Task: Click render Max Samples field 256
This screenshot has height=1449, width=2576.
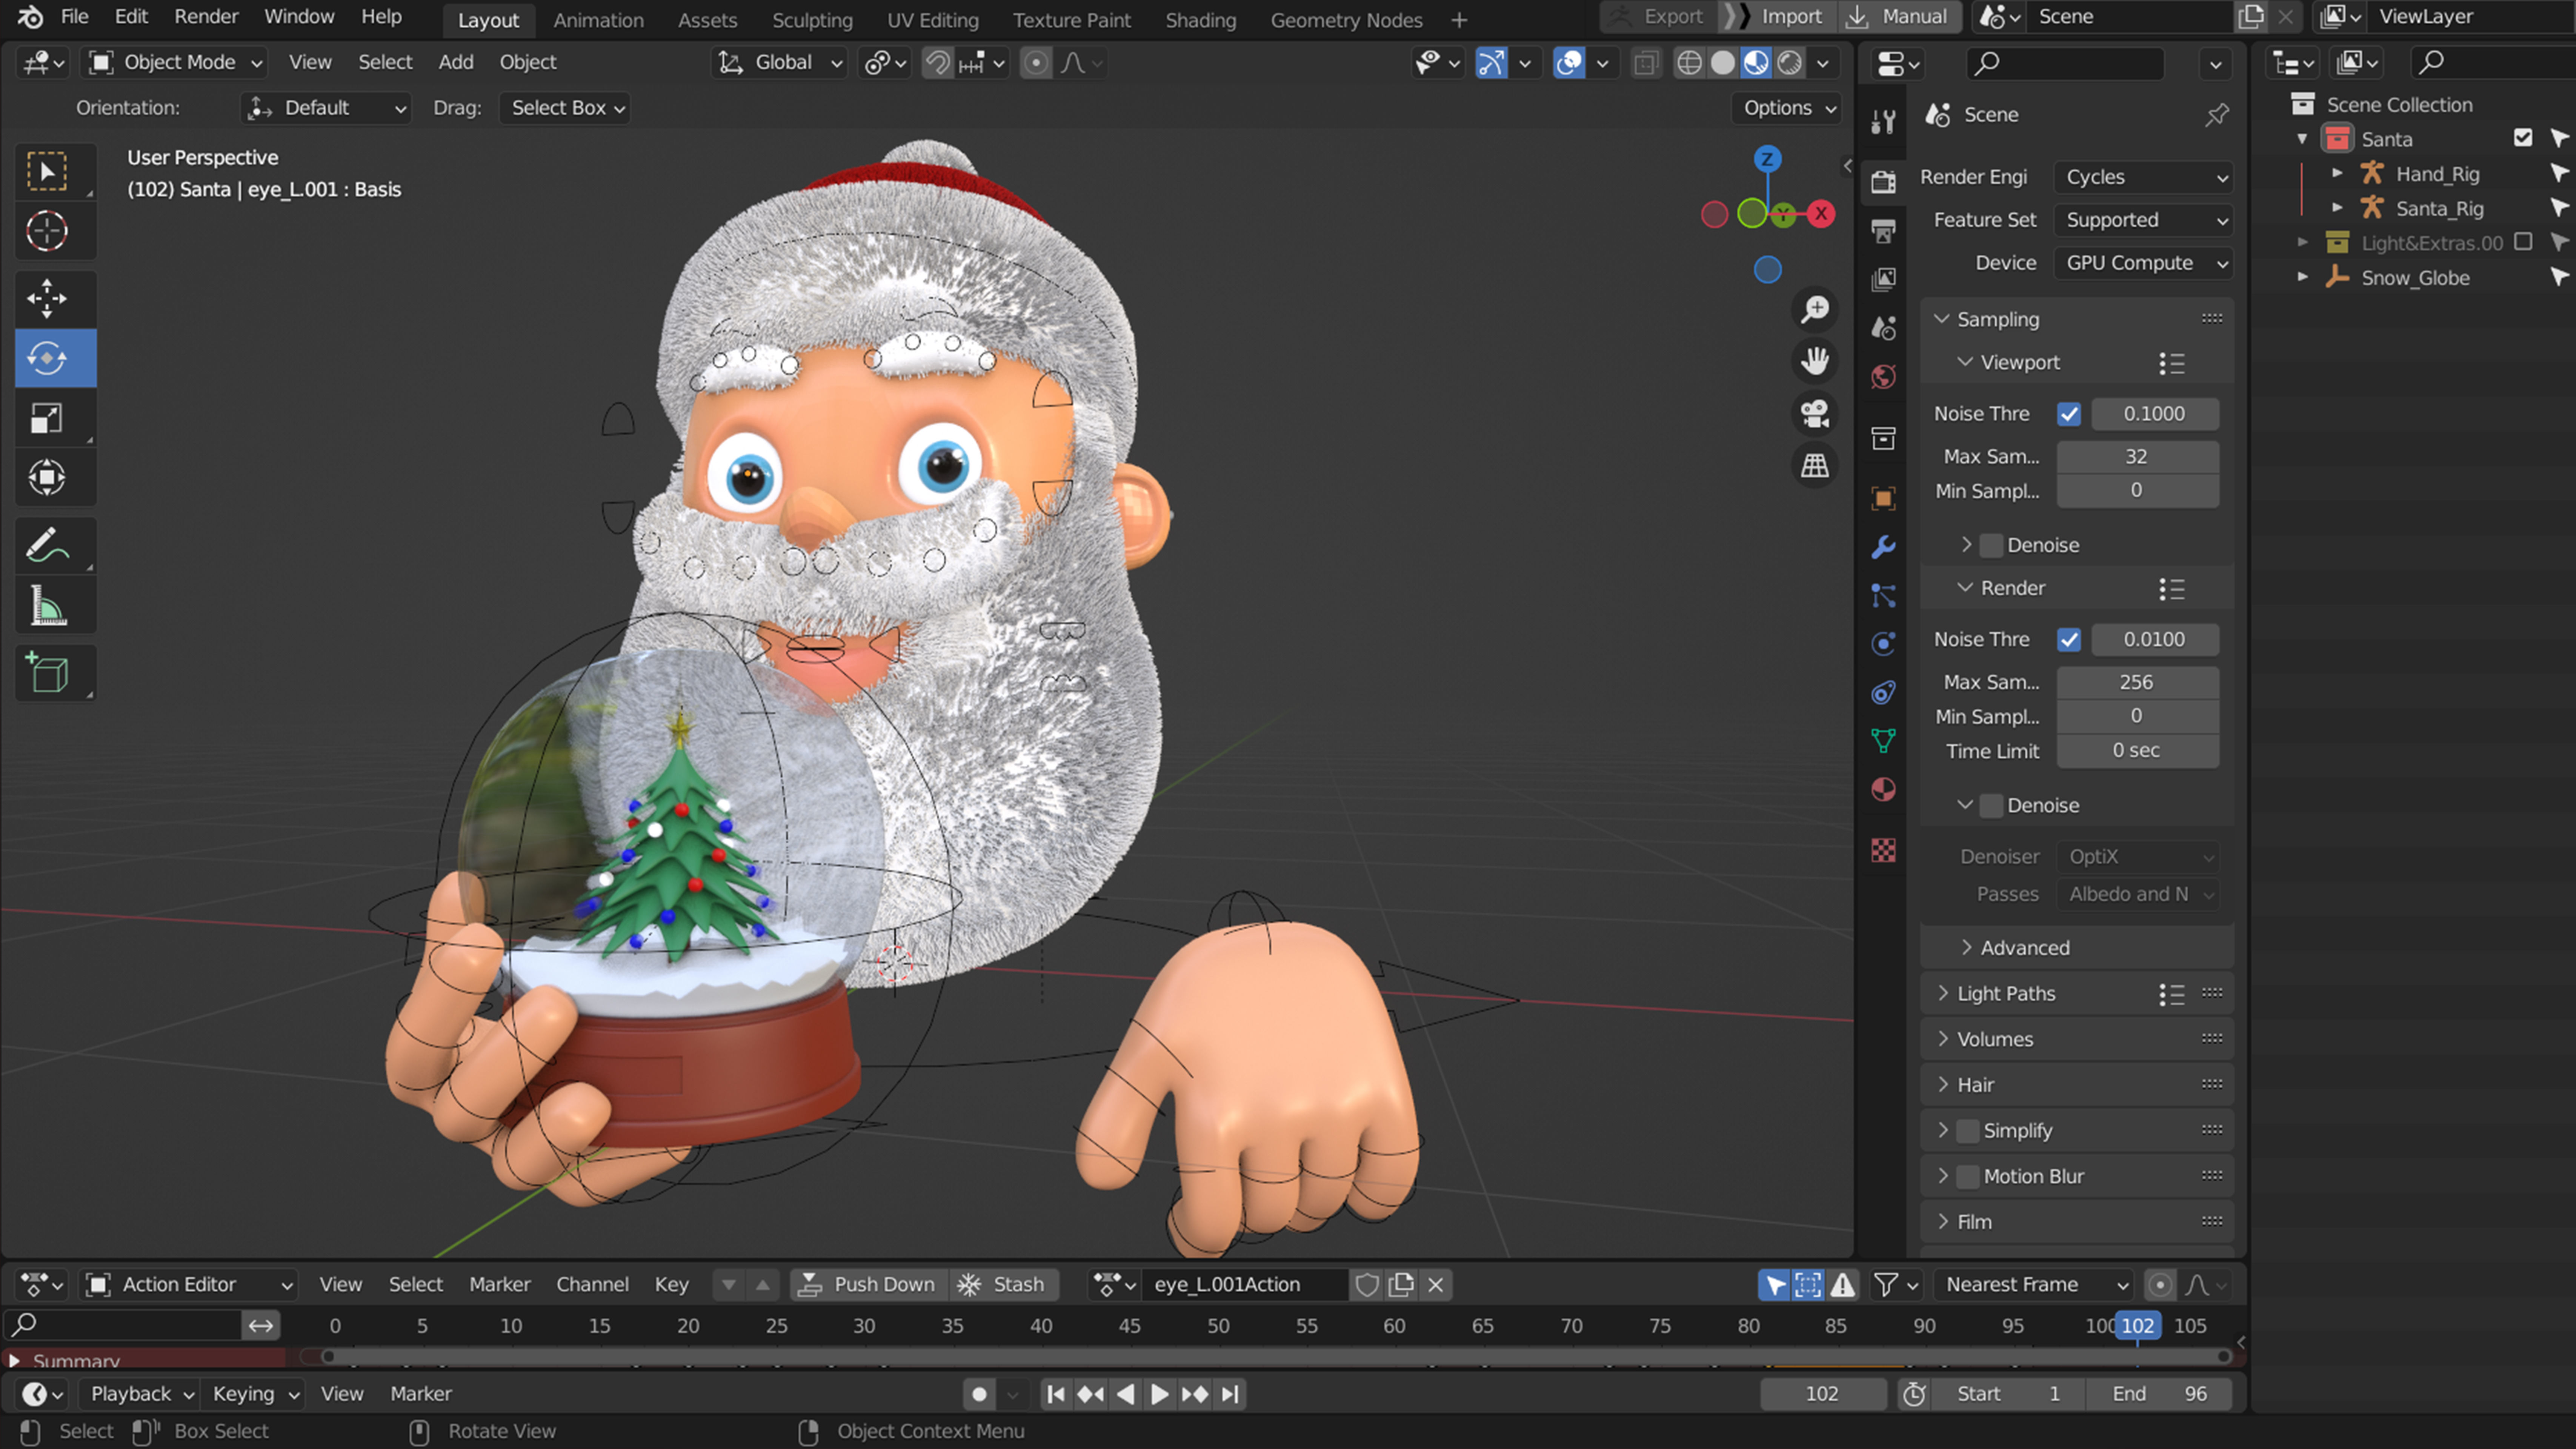Action: [x=2137, y=683]
